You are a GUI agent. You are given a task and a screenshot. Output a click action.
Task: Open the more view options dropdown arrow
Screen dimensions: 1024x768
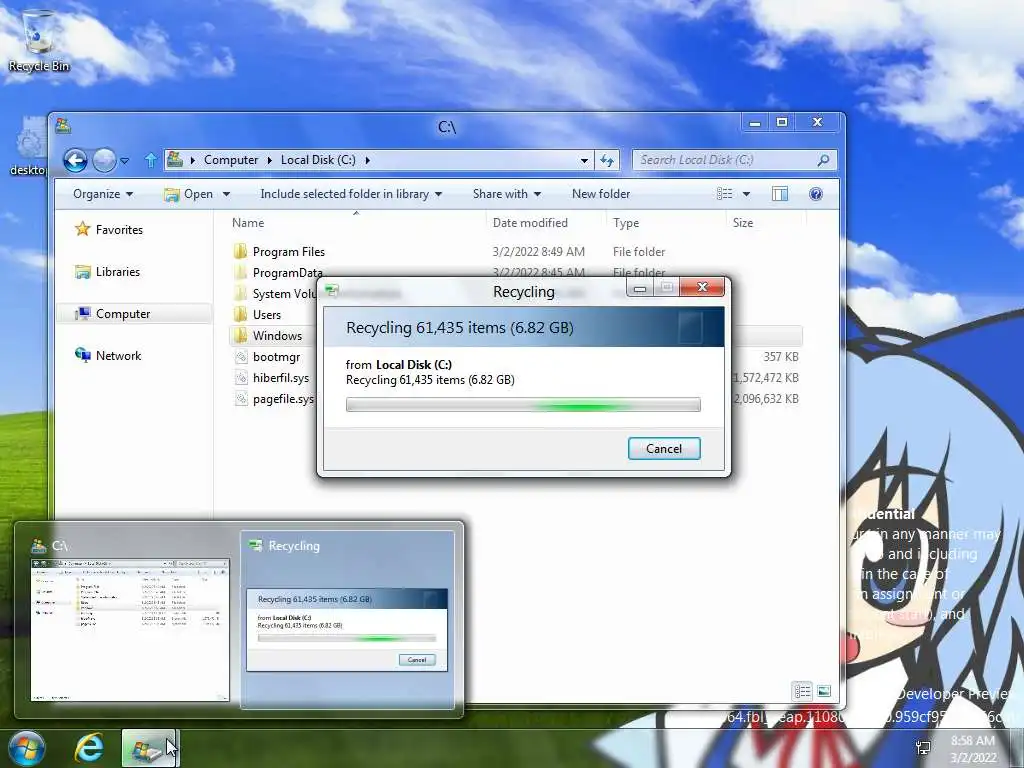pyautogui.click(x=746, y=195)
